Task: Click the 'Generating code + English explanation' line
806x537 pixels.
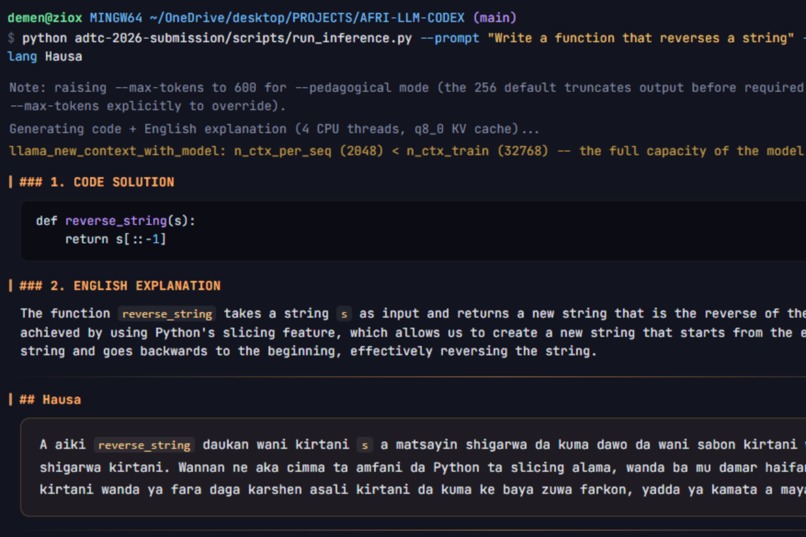Action: tap(274, 128)
